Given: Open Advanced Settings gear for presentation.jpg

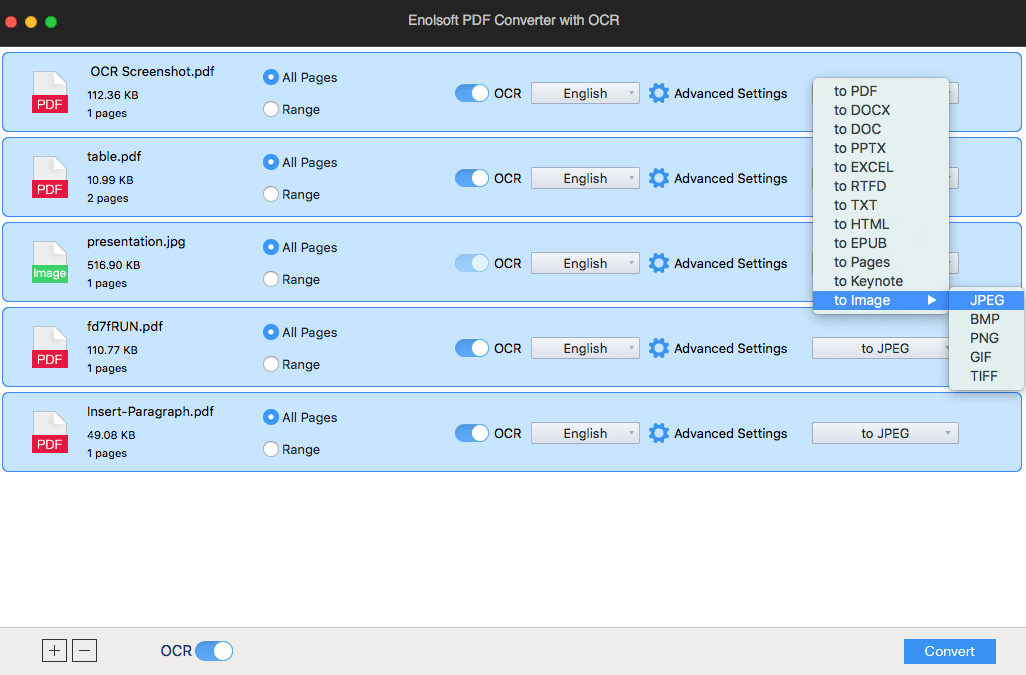Looking at the screenshot, I should [x=658, y=263].
